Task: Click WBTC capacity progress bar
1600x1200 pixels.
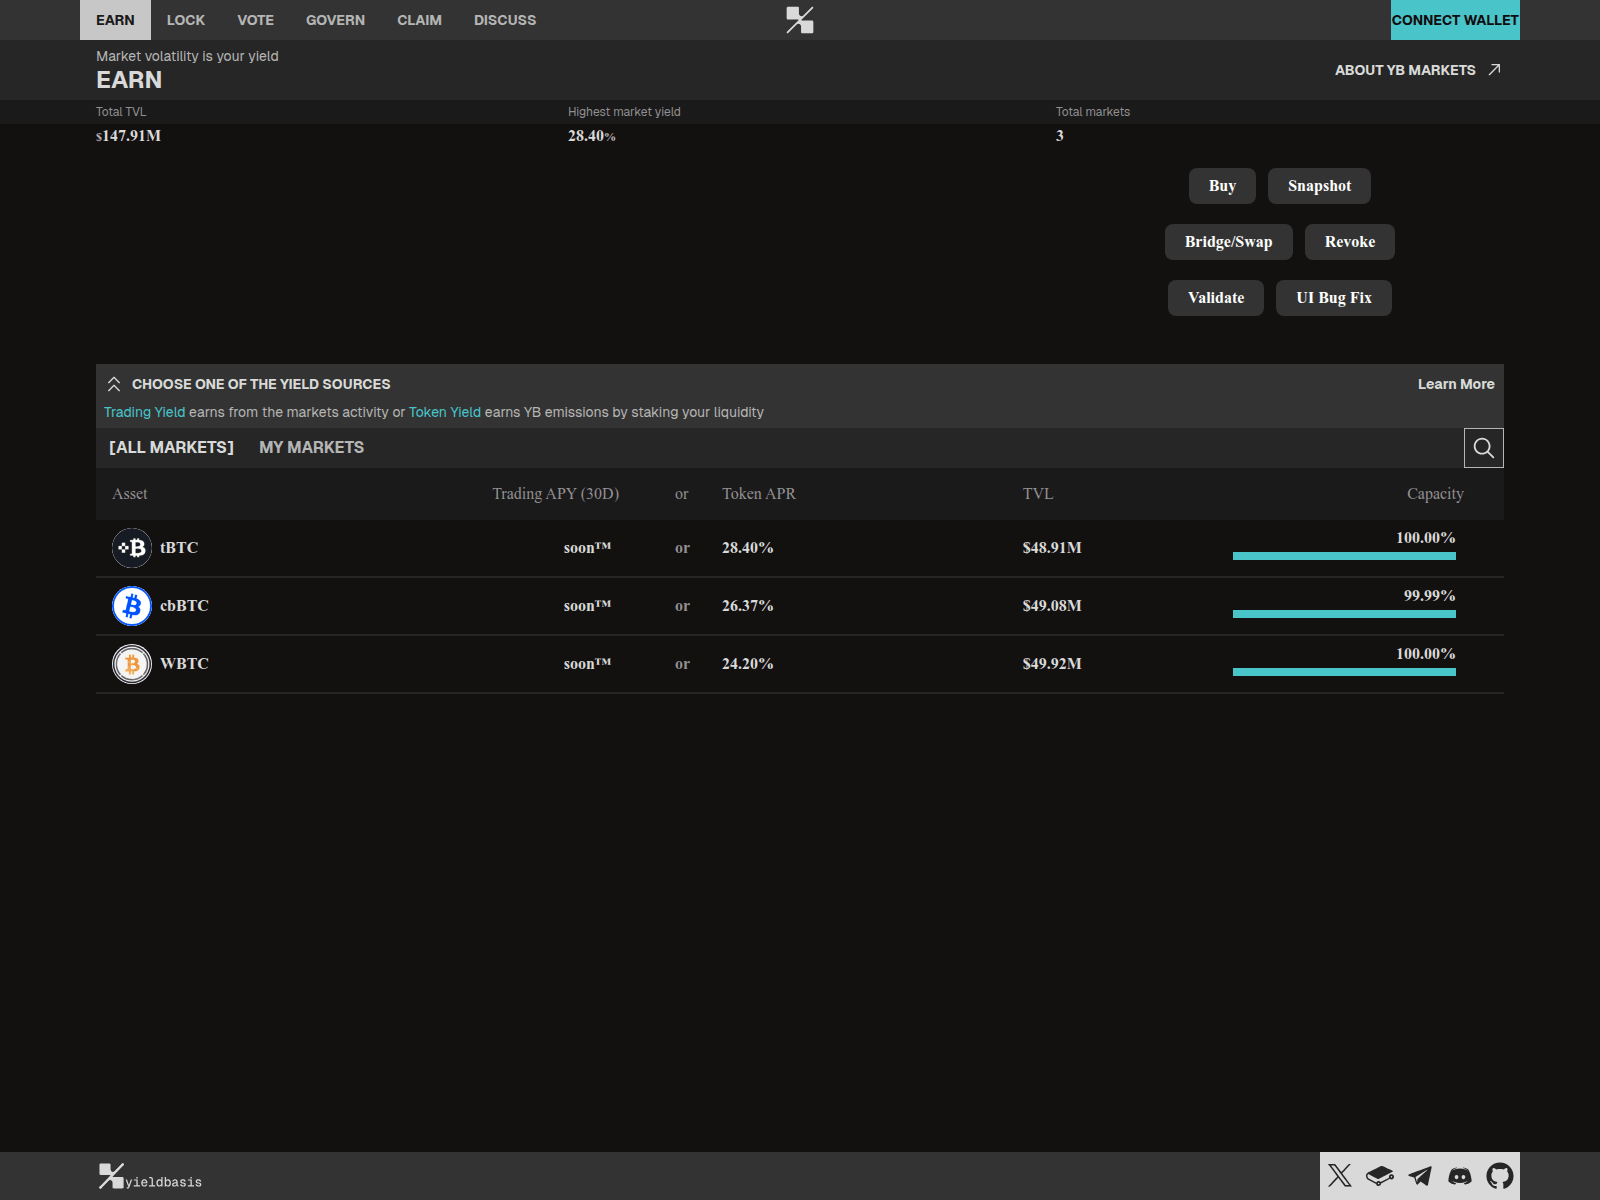Action: coord(1344,672)
